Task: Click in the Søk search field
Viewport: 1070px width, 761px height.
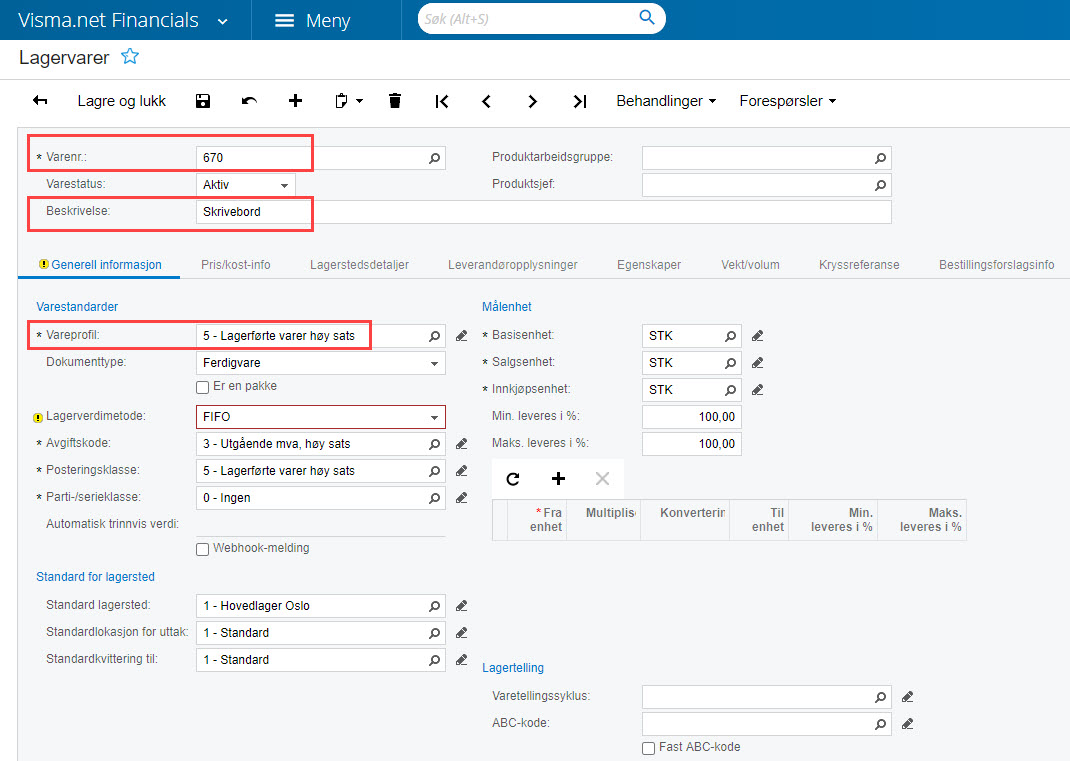Action: point(527,19)
